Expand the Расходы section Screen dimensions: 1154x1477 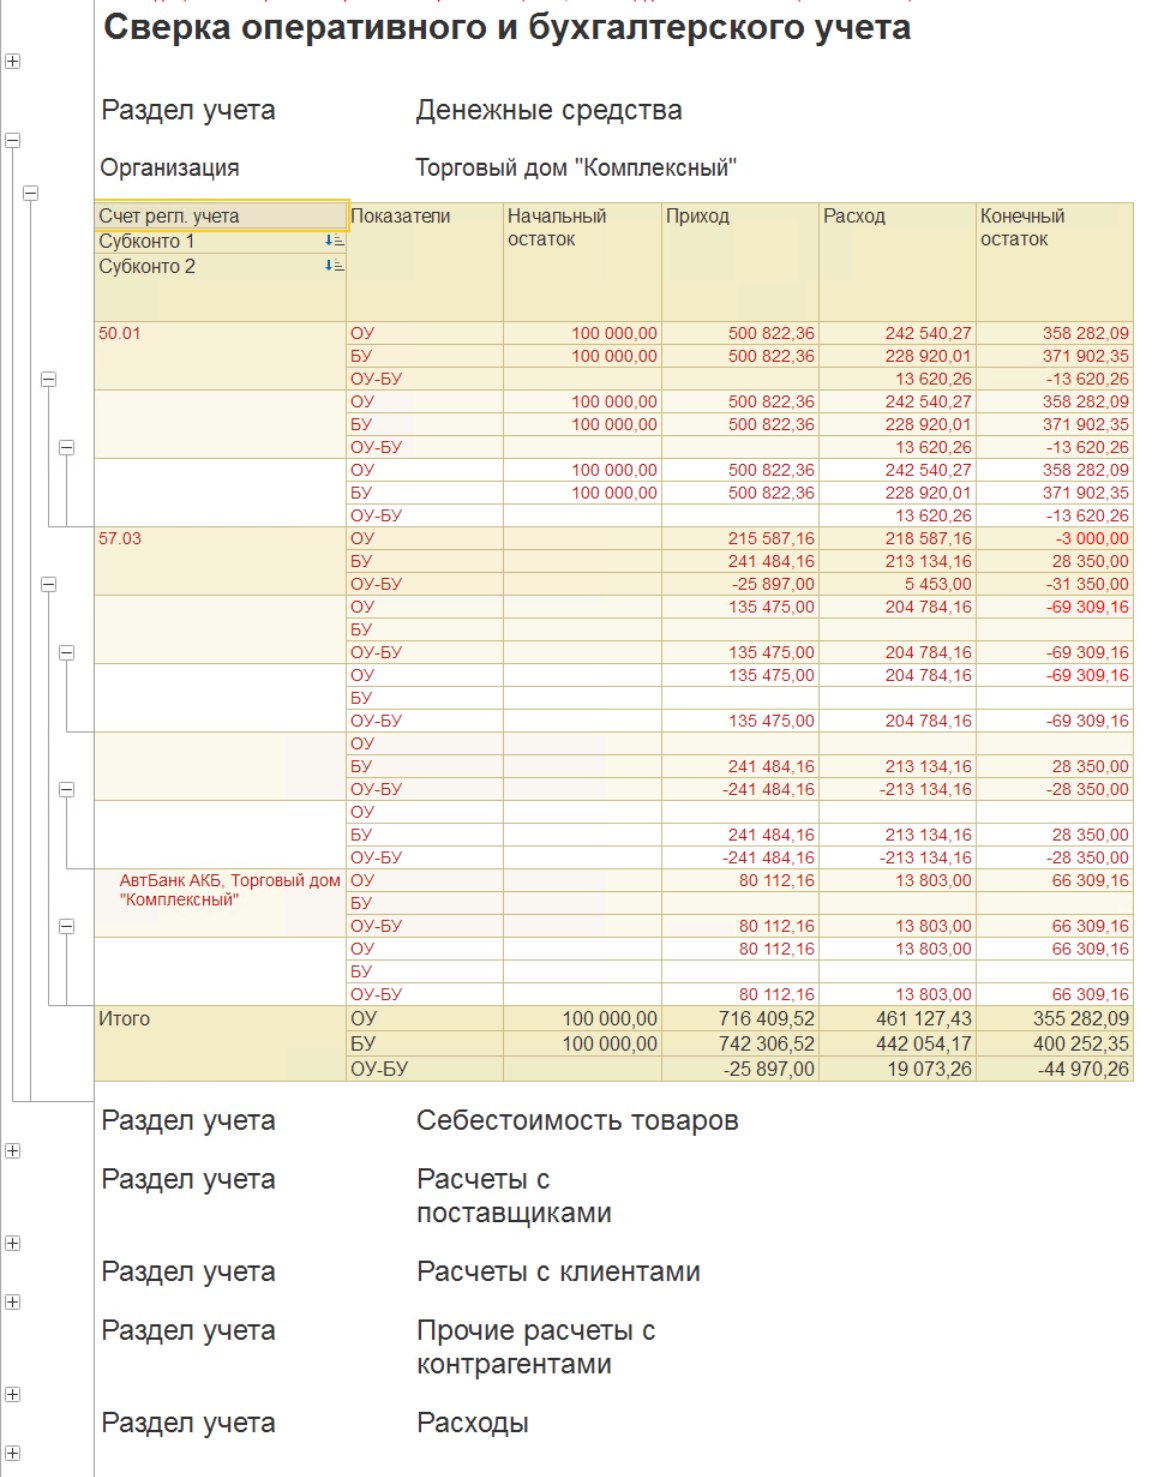[13, 1453]
